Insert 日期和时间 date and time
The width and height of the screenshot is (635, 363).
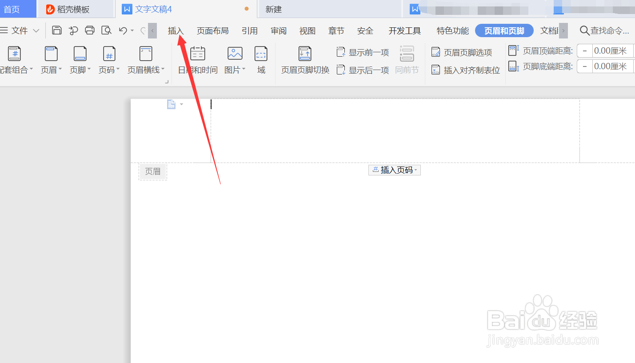click(198, 60)
